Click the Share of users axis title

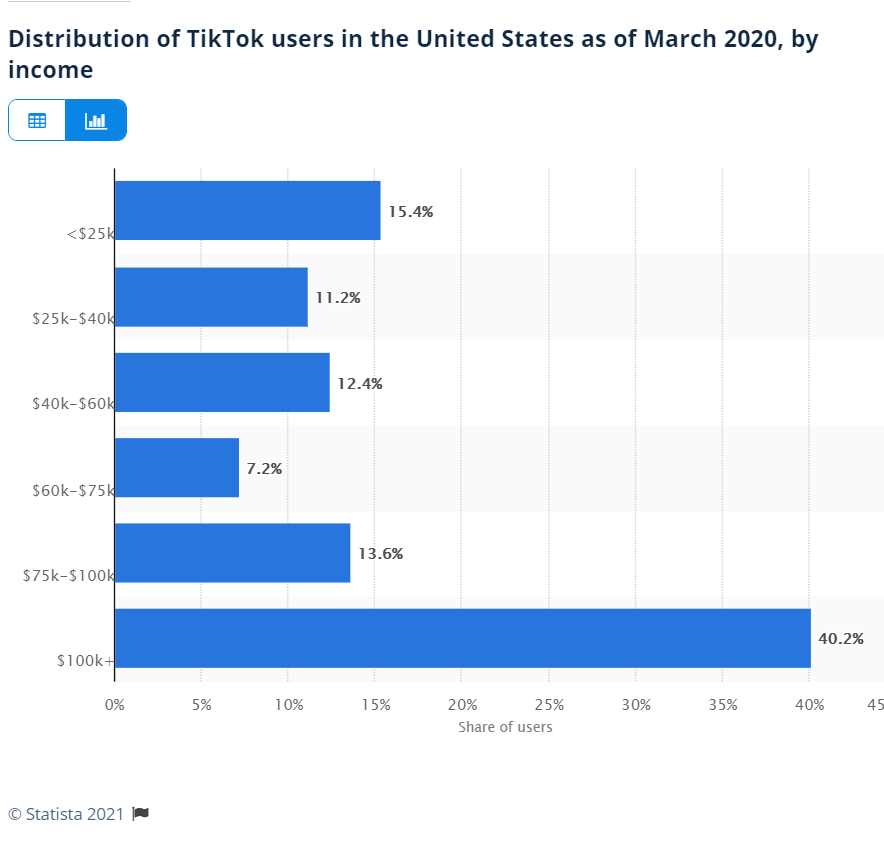click(x=505, y=727)
